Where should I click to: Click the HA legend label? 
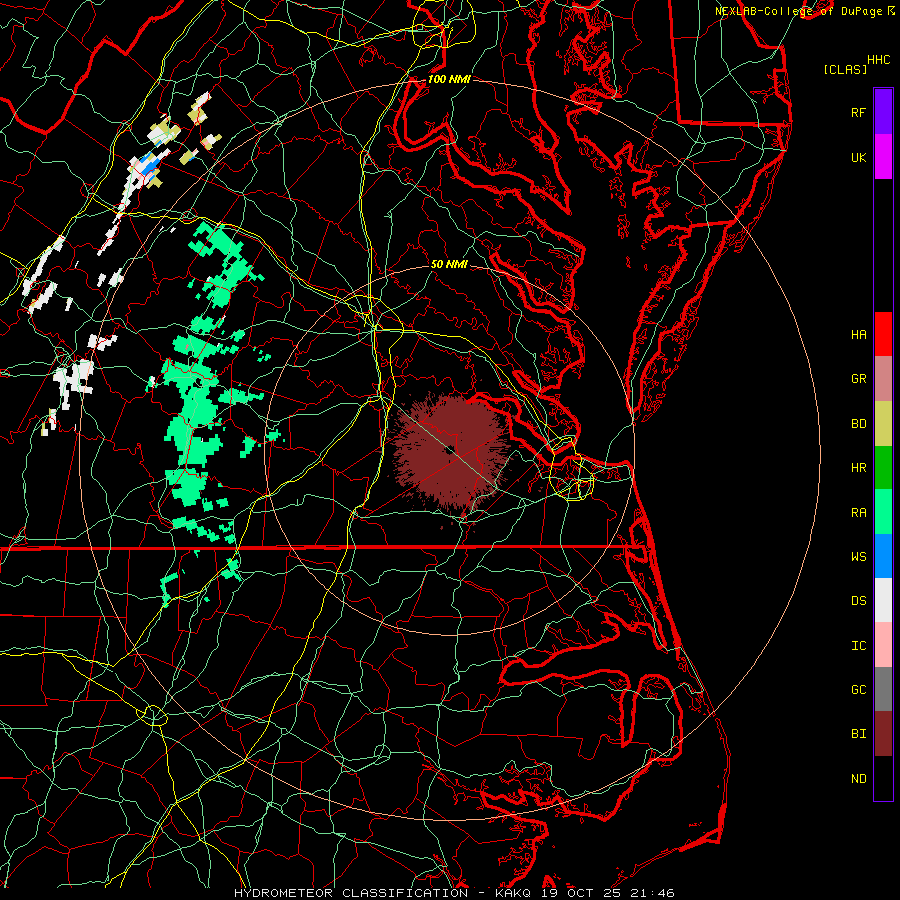coord(858,334)
